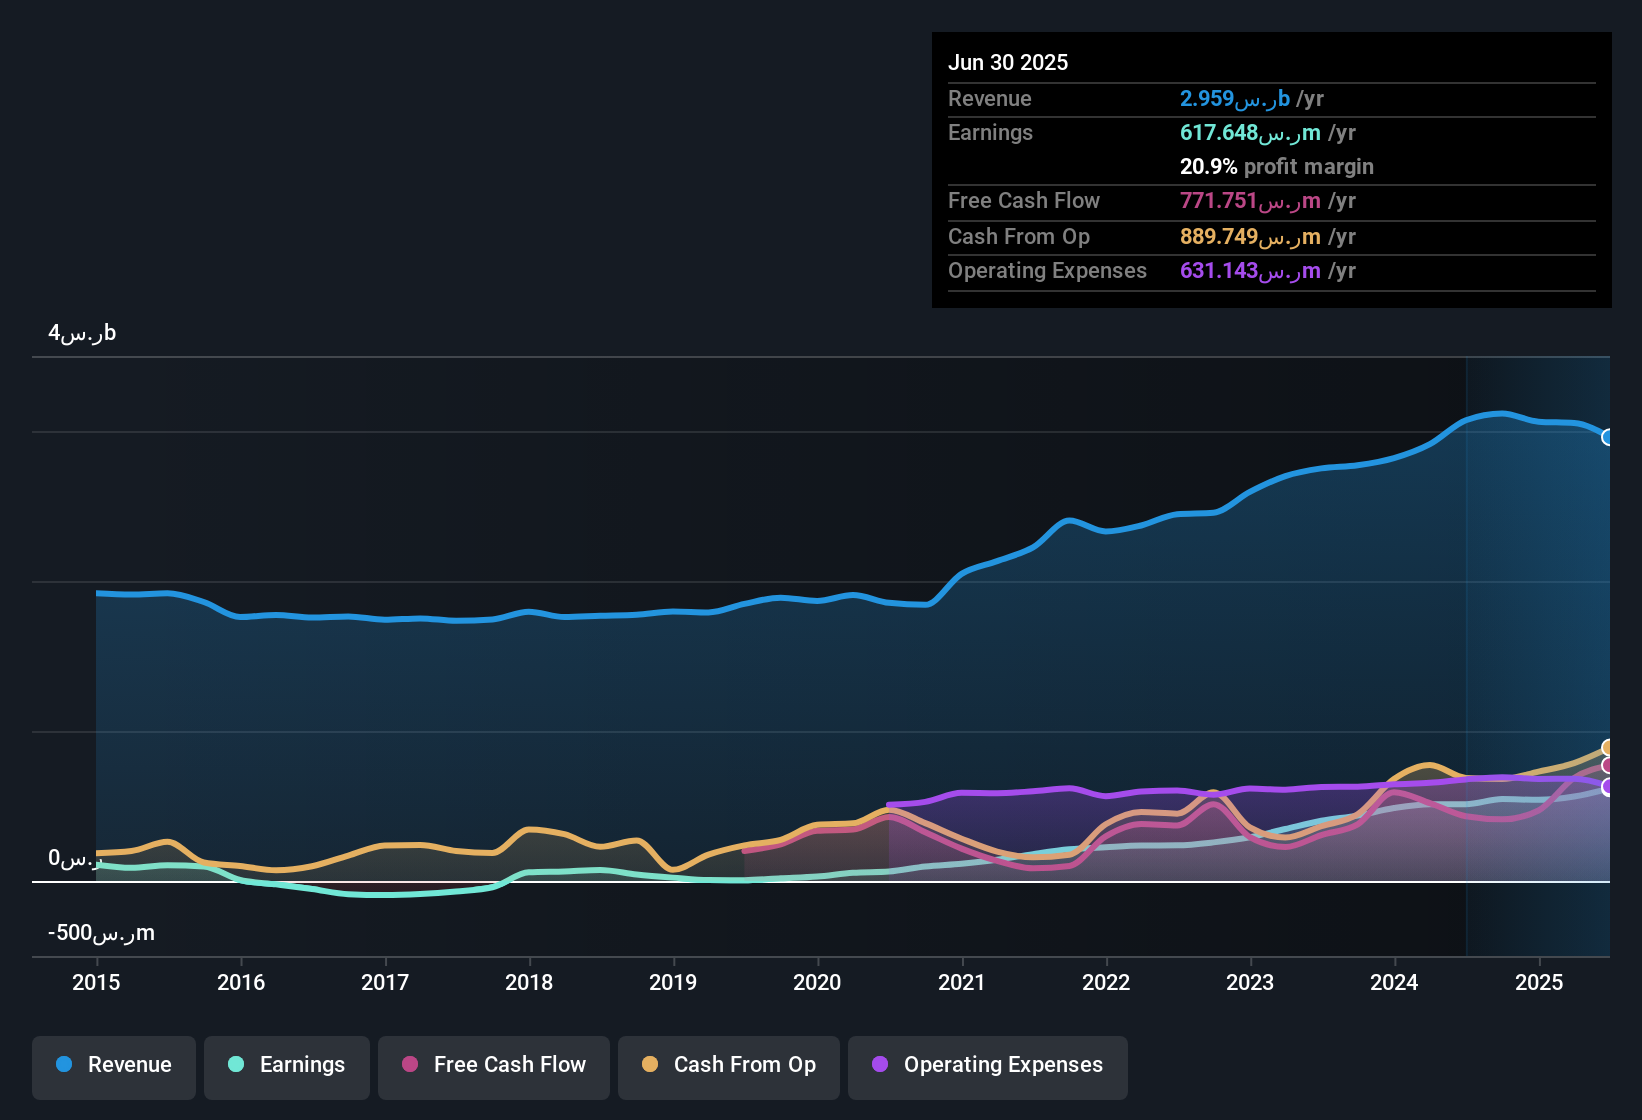1642x1120 pixels.
Task: Click the orange Cash From Op legend dot
Action: click(650, 1064)
